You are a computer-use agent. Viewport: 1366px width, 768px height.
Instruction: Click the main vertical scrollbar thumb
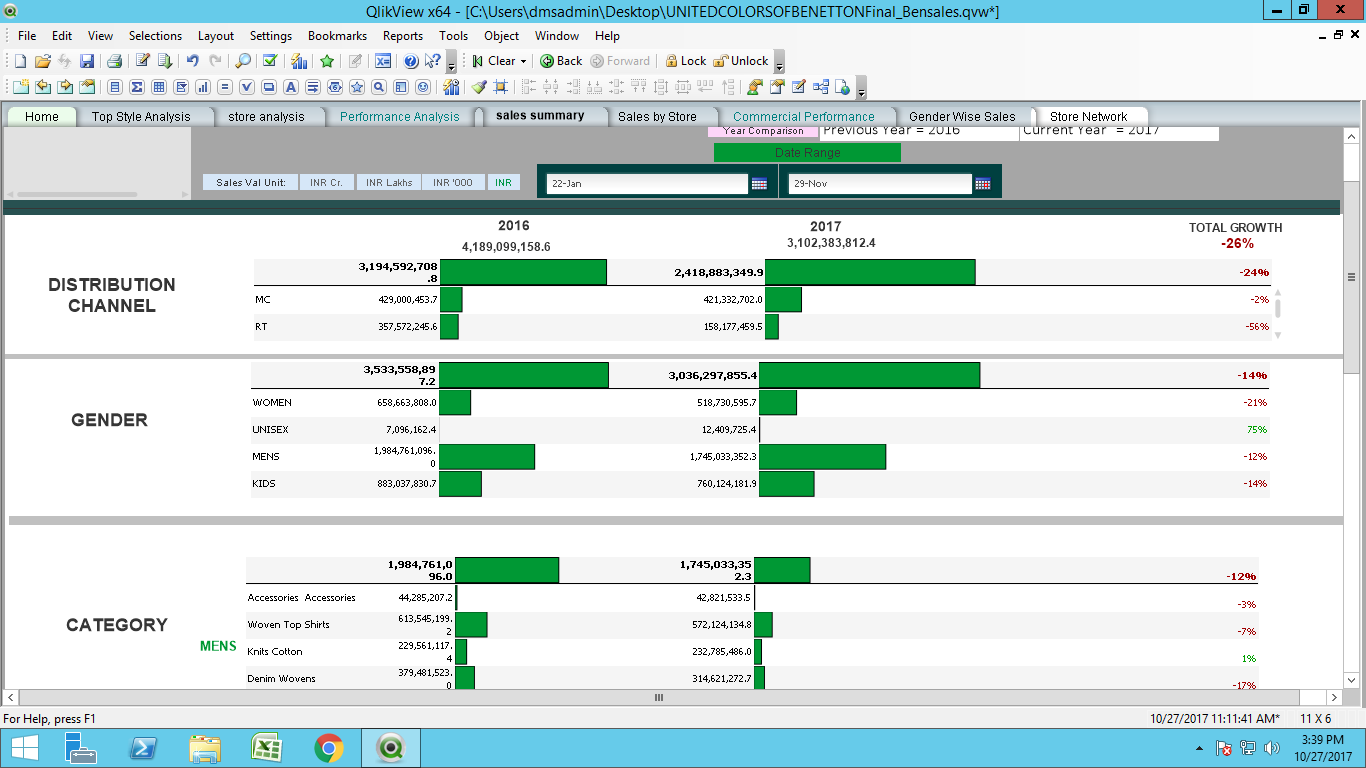1352,276
